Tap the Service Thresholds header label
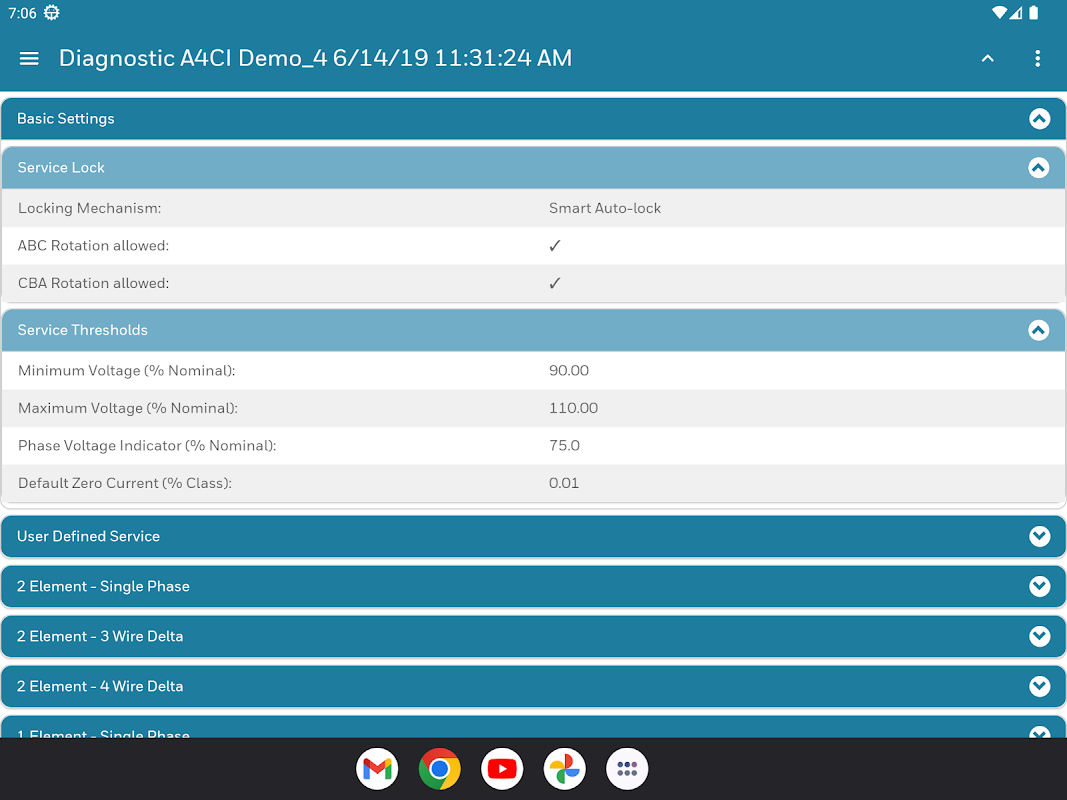Image resolution: width=1067 pixels, height=800 pixels. 82,331
